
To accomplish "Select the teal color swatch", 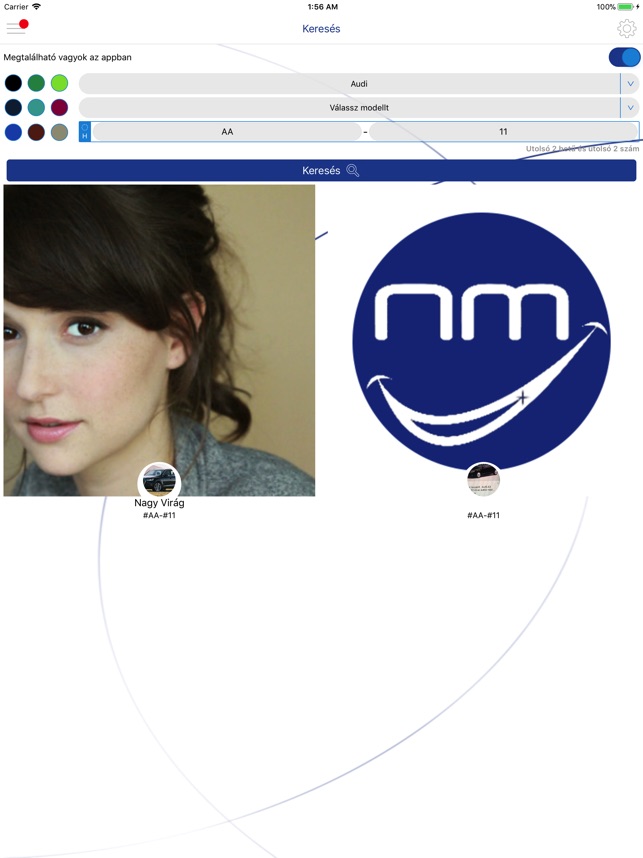I will [36, 107].
